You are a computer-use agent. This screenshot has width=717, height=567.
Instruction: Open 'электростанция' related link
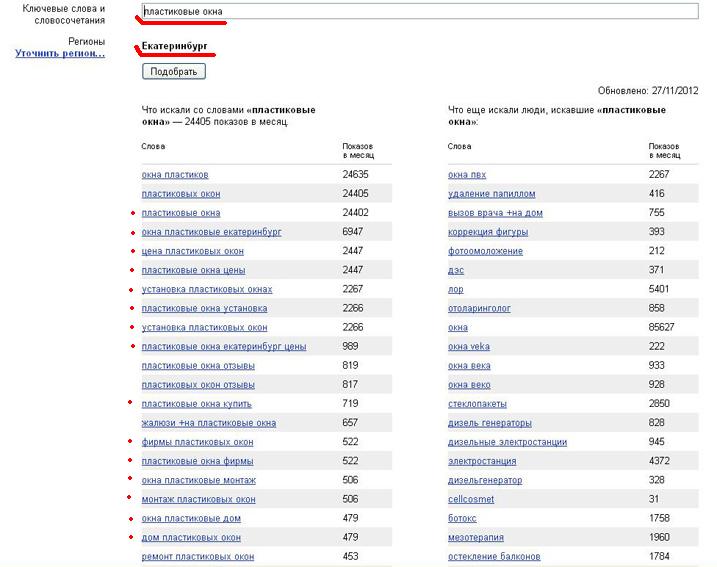(x=482, y=461)
